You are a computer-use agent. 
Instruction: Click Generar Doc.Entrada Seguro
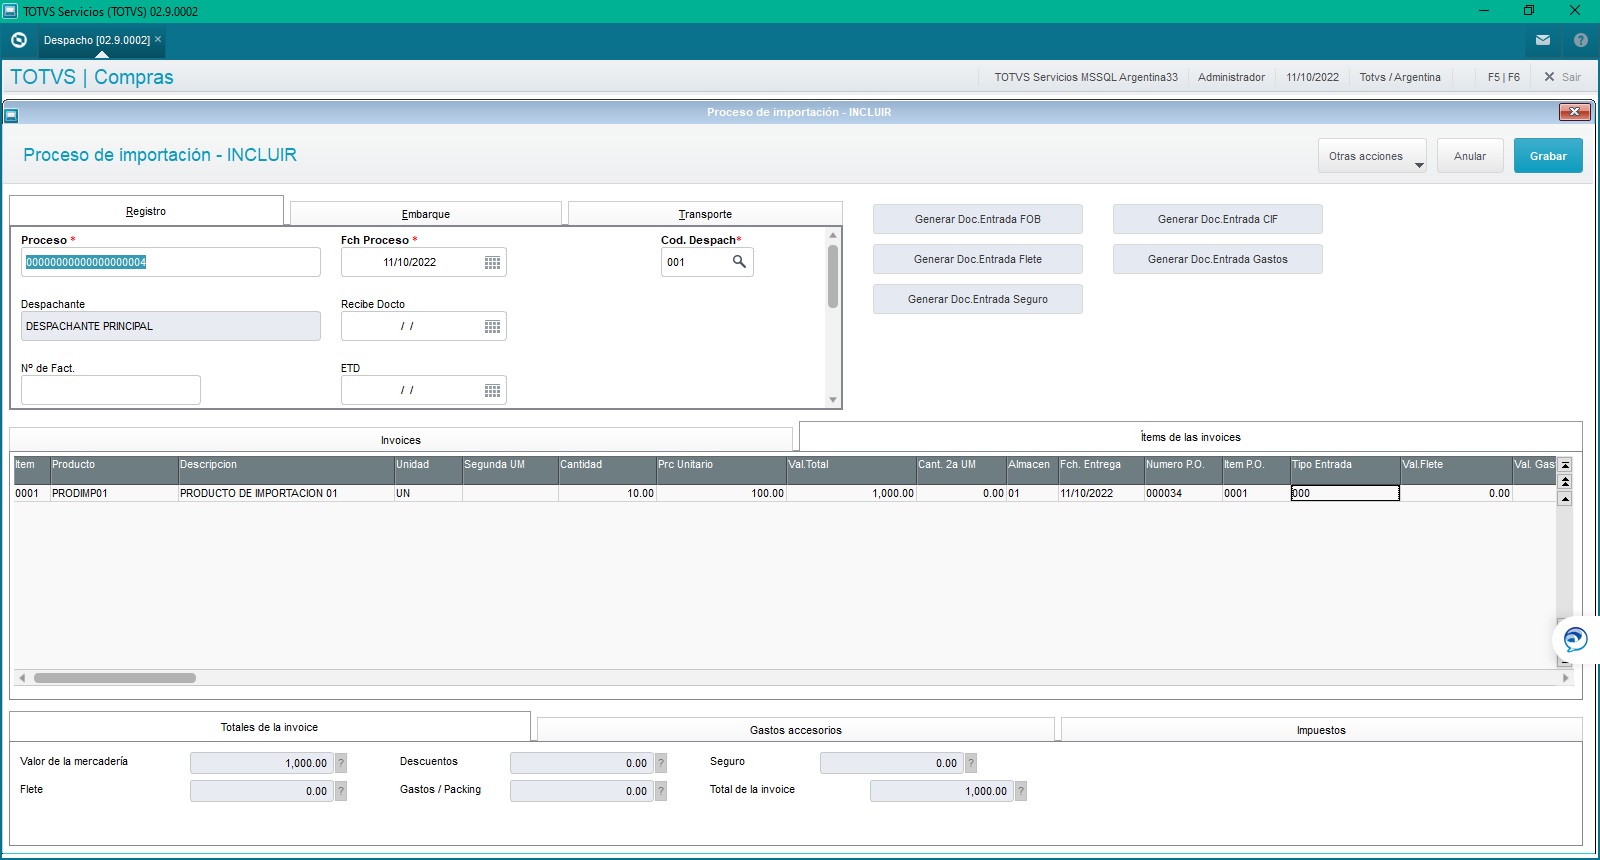(978, 299)
